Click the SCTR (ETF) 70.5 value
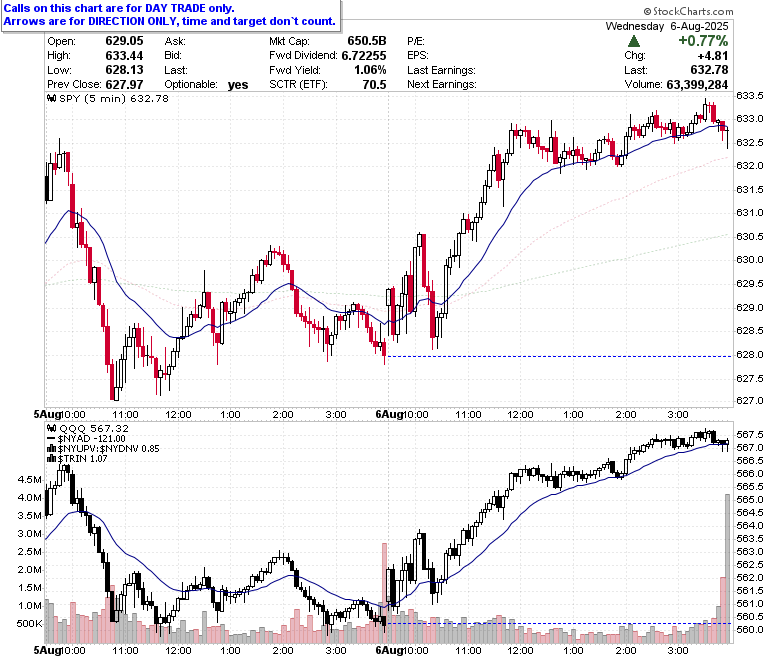This screenshot has height=659, width=780. [374, 85]
